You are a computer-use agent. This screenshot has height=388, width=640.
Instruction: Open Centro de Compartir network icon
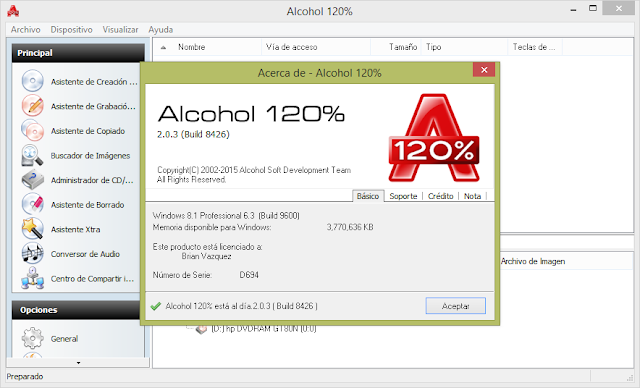click(32, 278)
